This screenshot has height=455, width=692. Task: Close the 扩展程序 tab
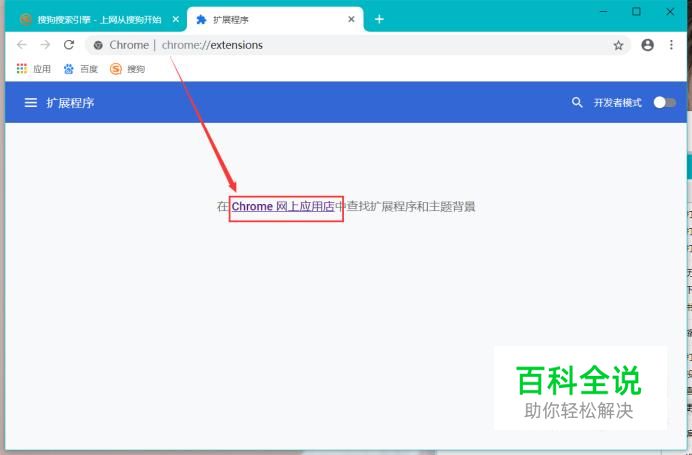351,19
